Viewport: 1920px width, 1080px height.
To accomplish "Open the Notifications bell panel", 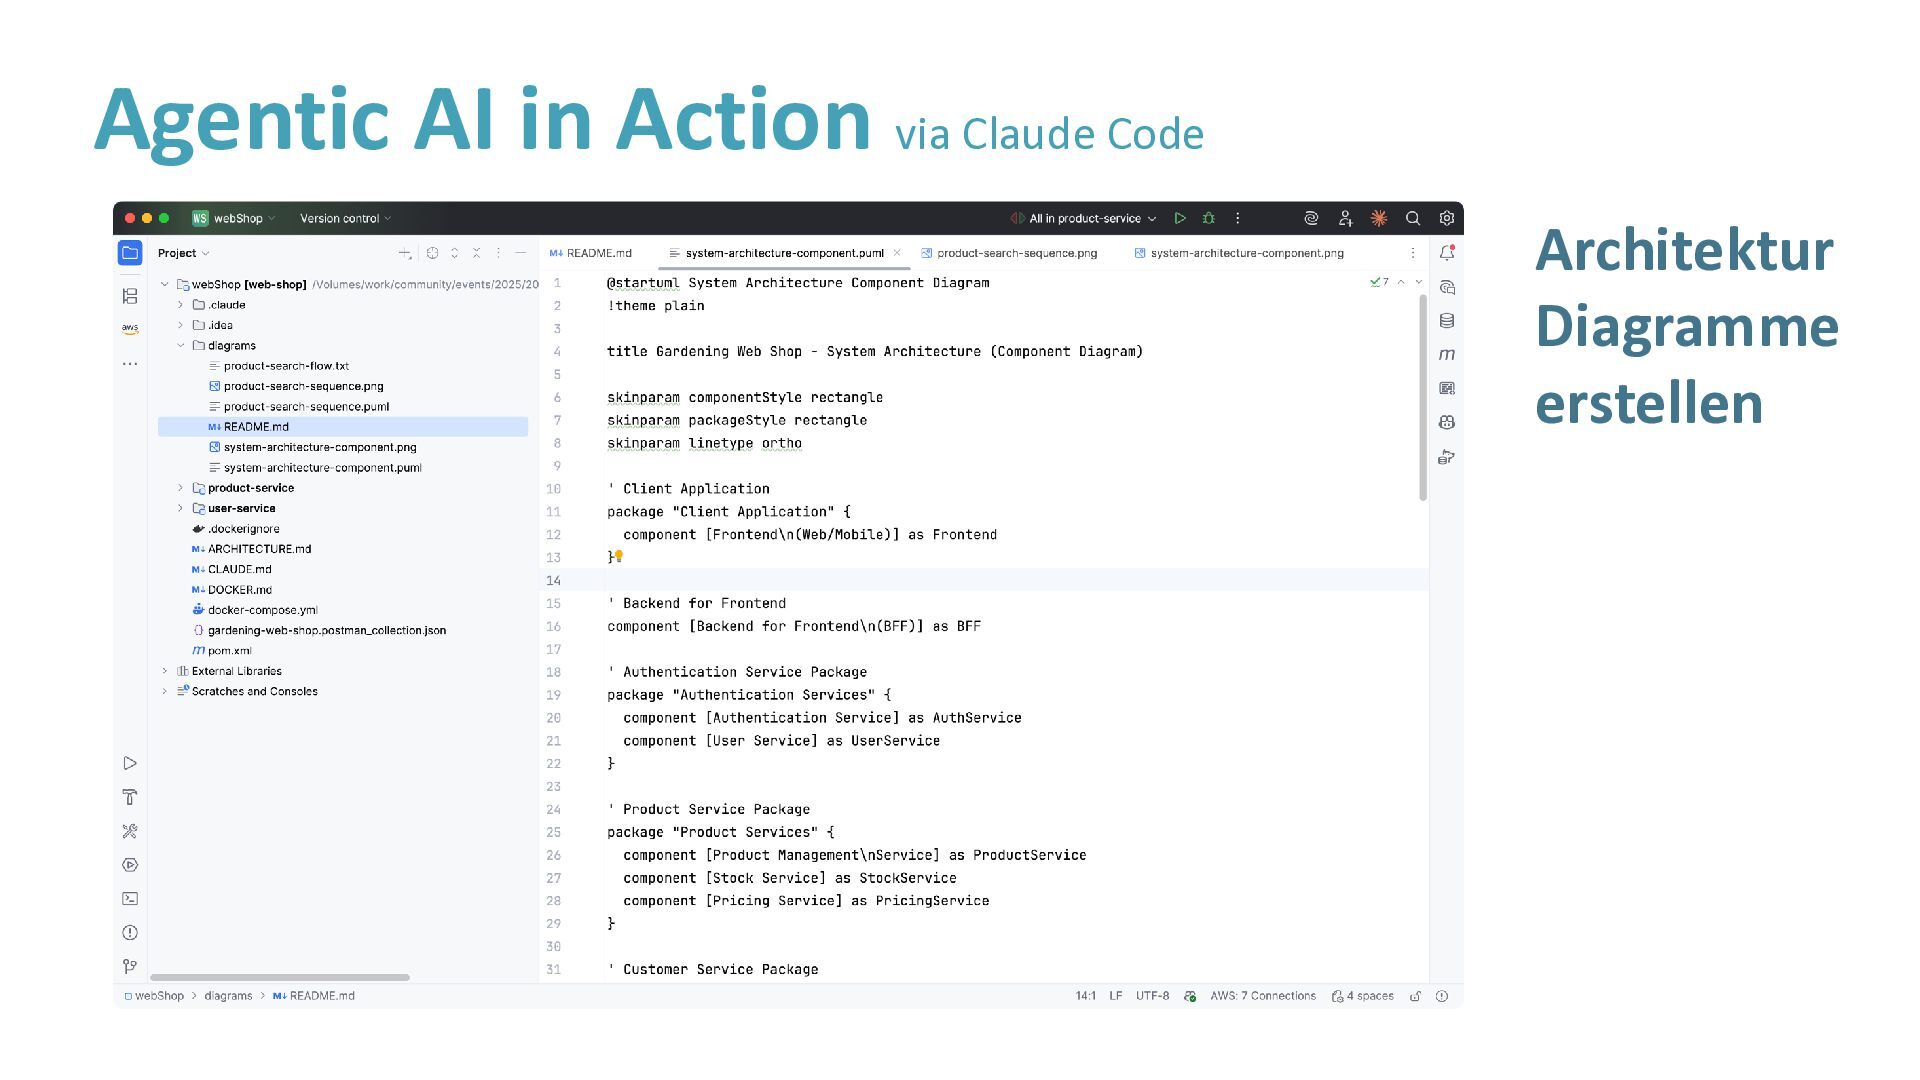I will tap(1446, 253).
